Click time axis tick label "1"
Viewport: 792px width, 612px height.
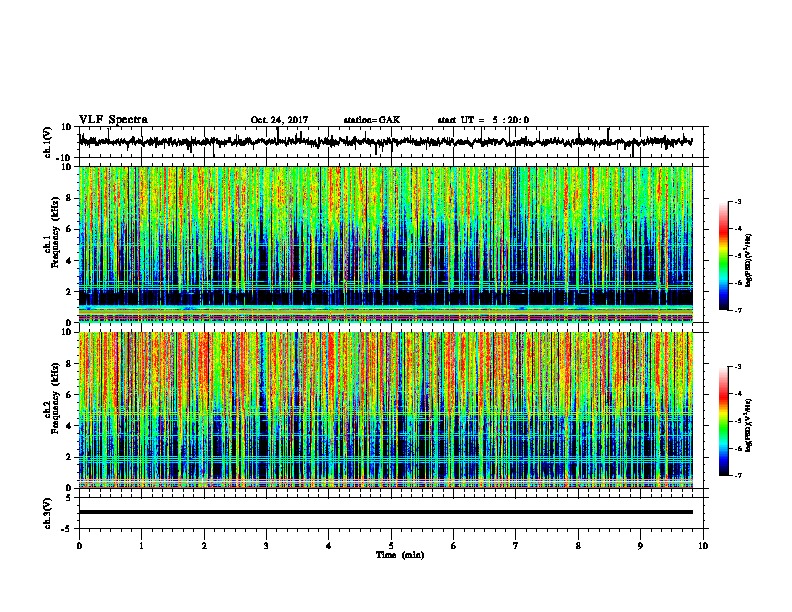[141, 546]
